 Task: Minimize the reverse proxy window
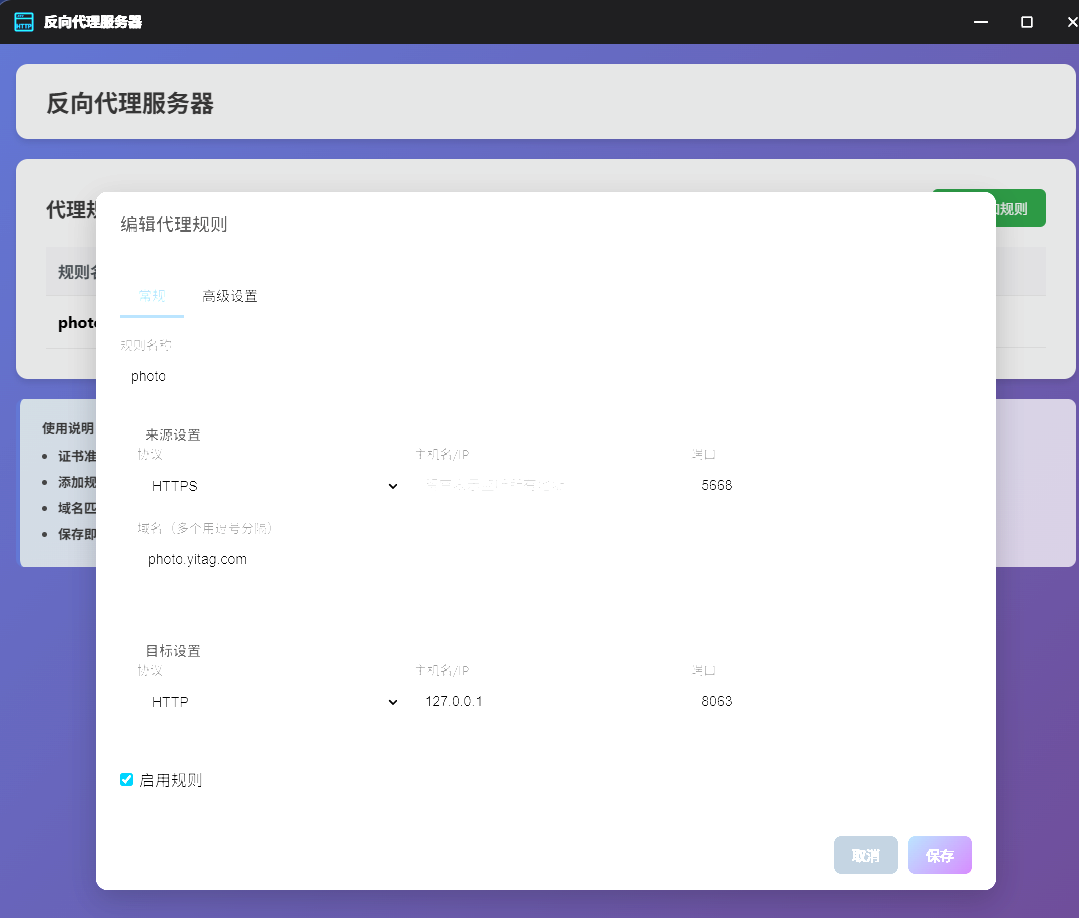point(981,22)
